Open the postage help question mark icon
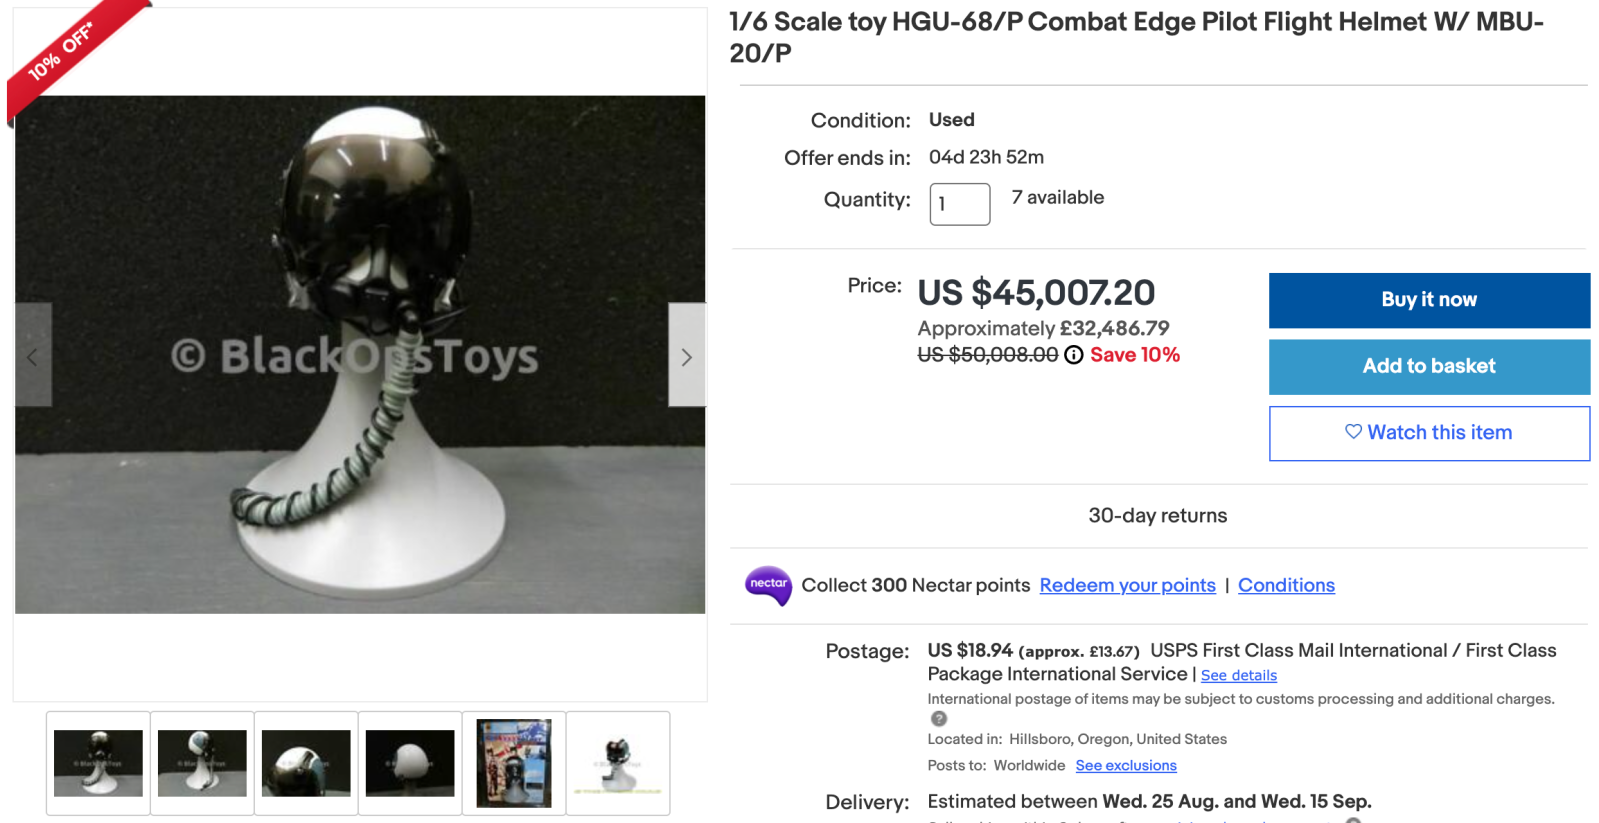Image resolution: width=1599 pixels, height=823 pixels. [x=938, y=718]
